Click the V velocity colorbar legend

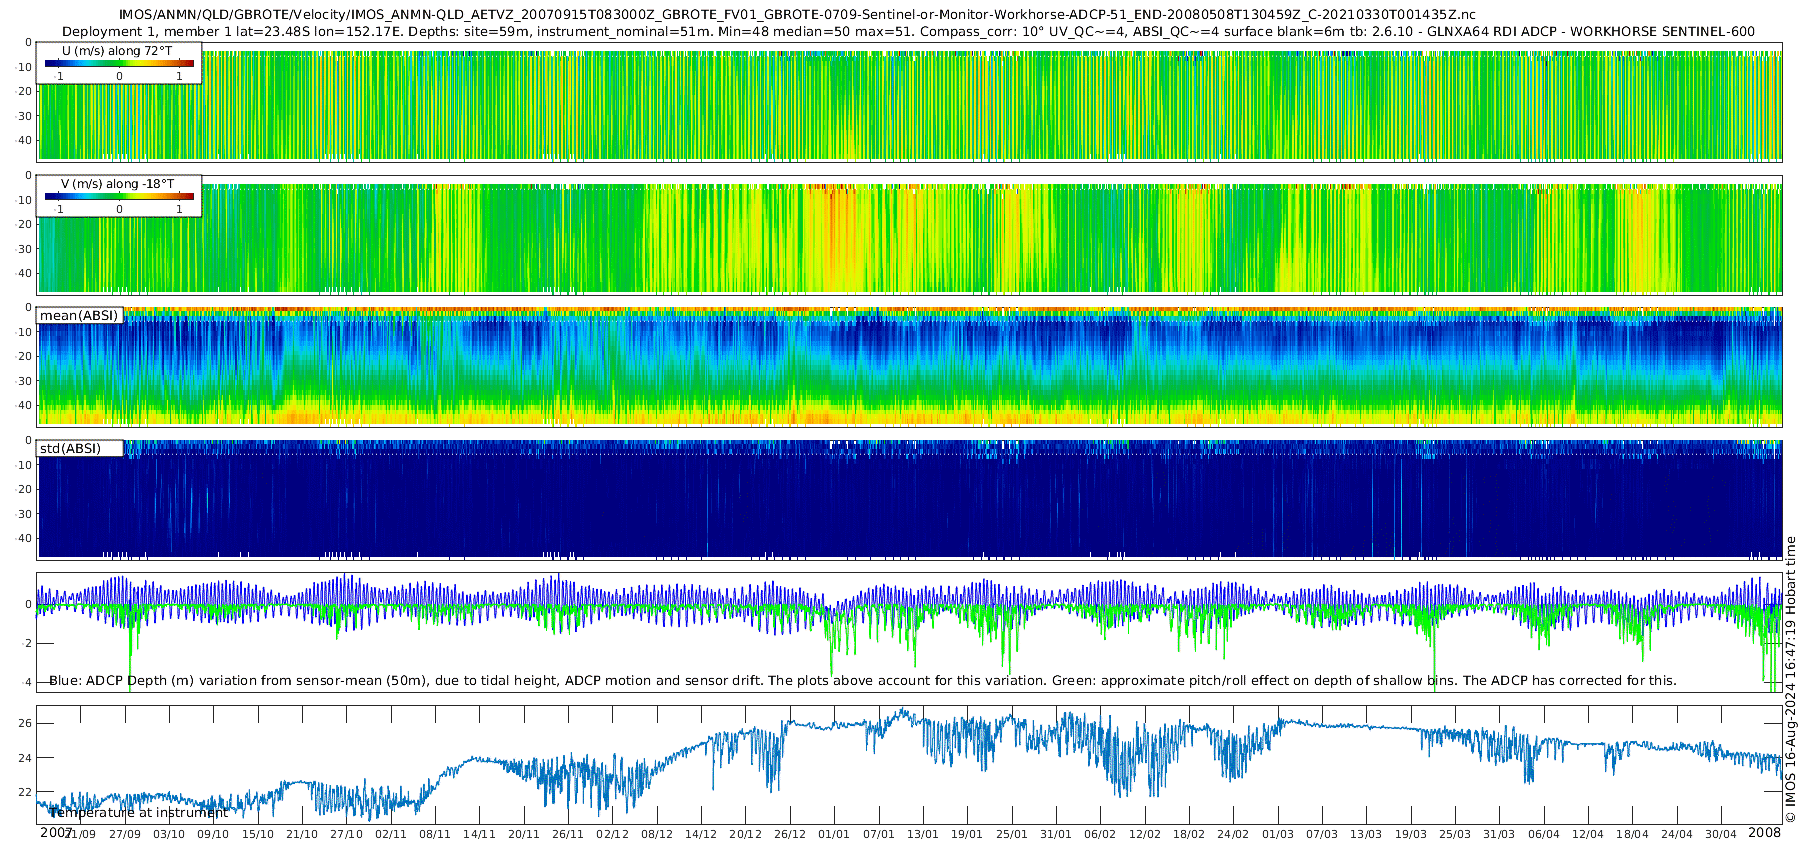pyautogui.click(x=119, y=196)
